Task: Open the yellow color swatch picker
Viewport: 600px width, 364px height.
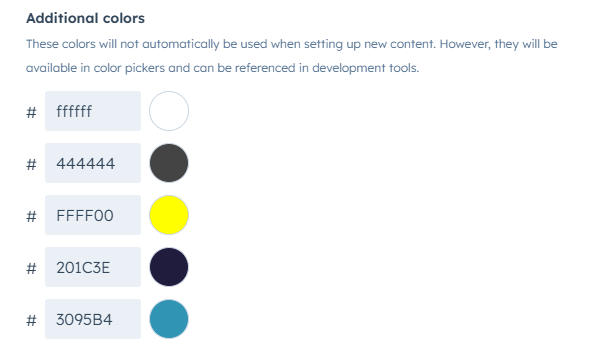Action: pyautogui.click(x=169, y=215)
